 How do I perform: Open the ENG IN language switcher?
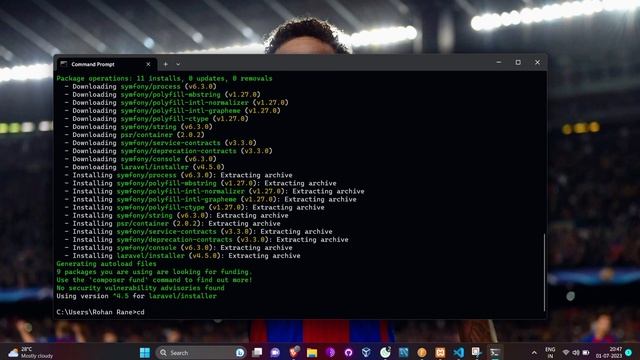pyautogui.click(x=550, y=353)
